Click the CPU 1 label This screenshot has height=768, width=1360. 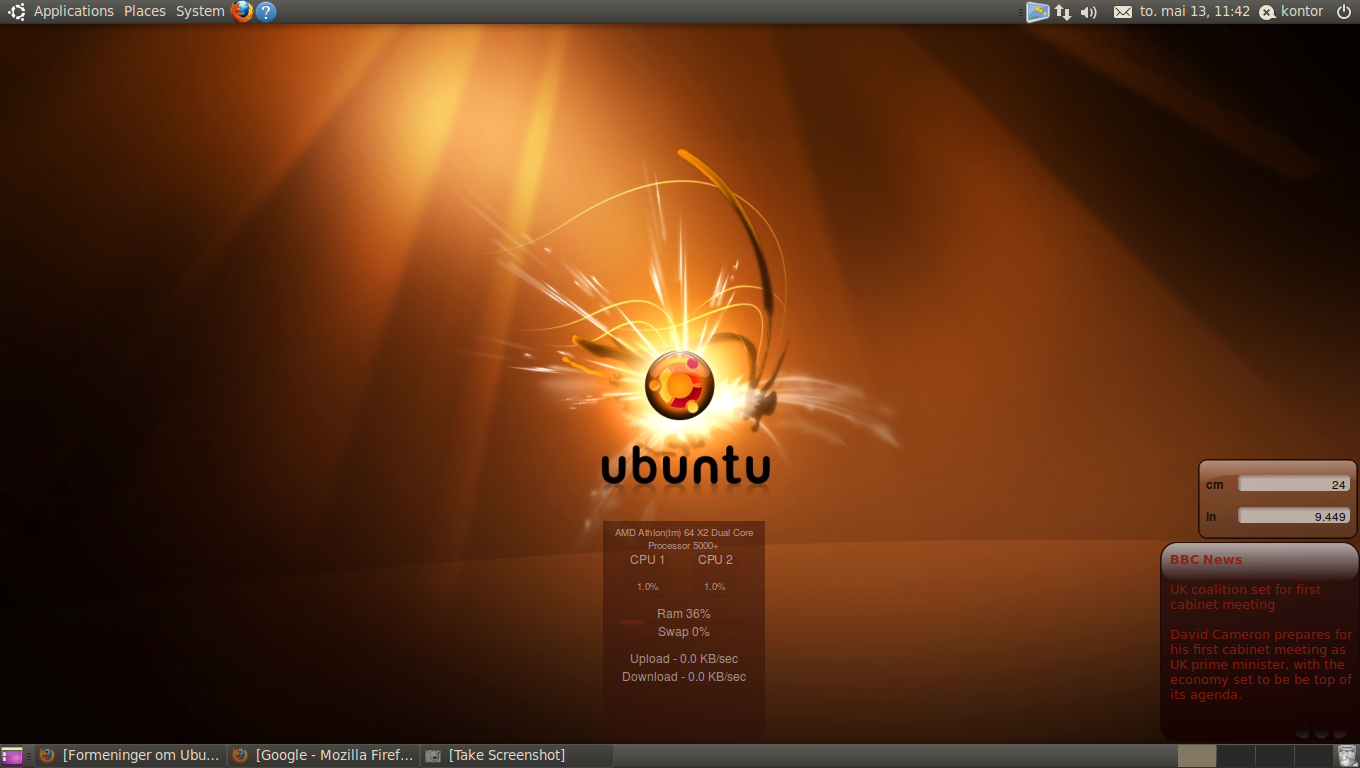point(647,560)
